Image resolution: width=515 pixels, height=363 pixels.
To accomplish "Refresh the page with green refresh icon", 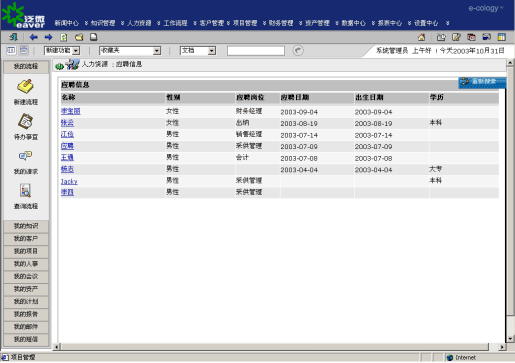I will coord(64,37).
